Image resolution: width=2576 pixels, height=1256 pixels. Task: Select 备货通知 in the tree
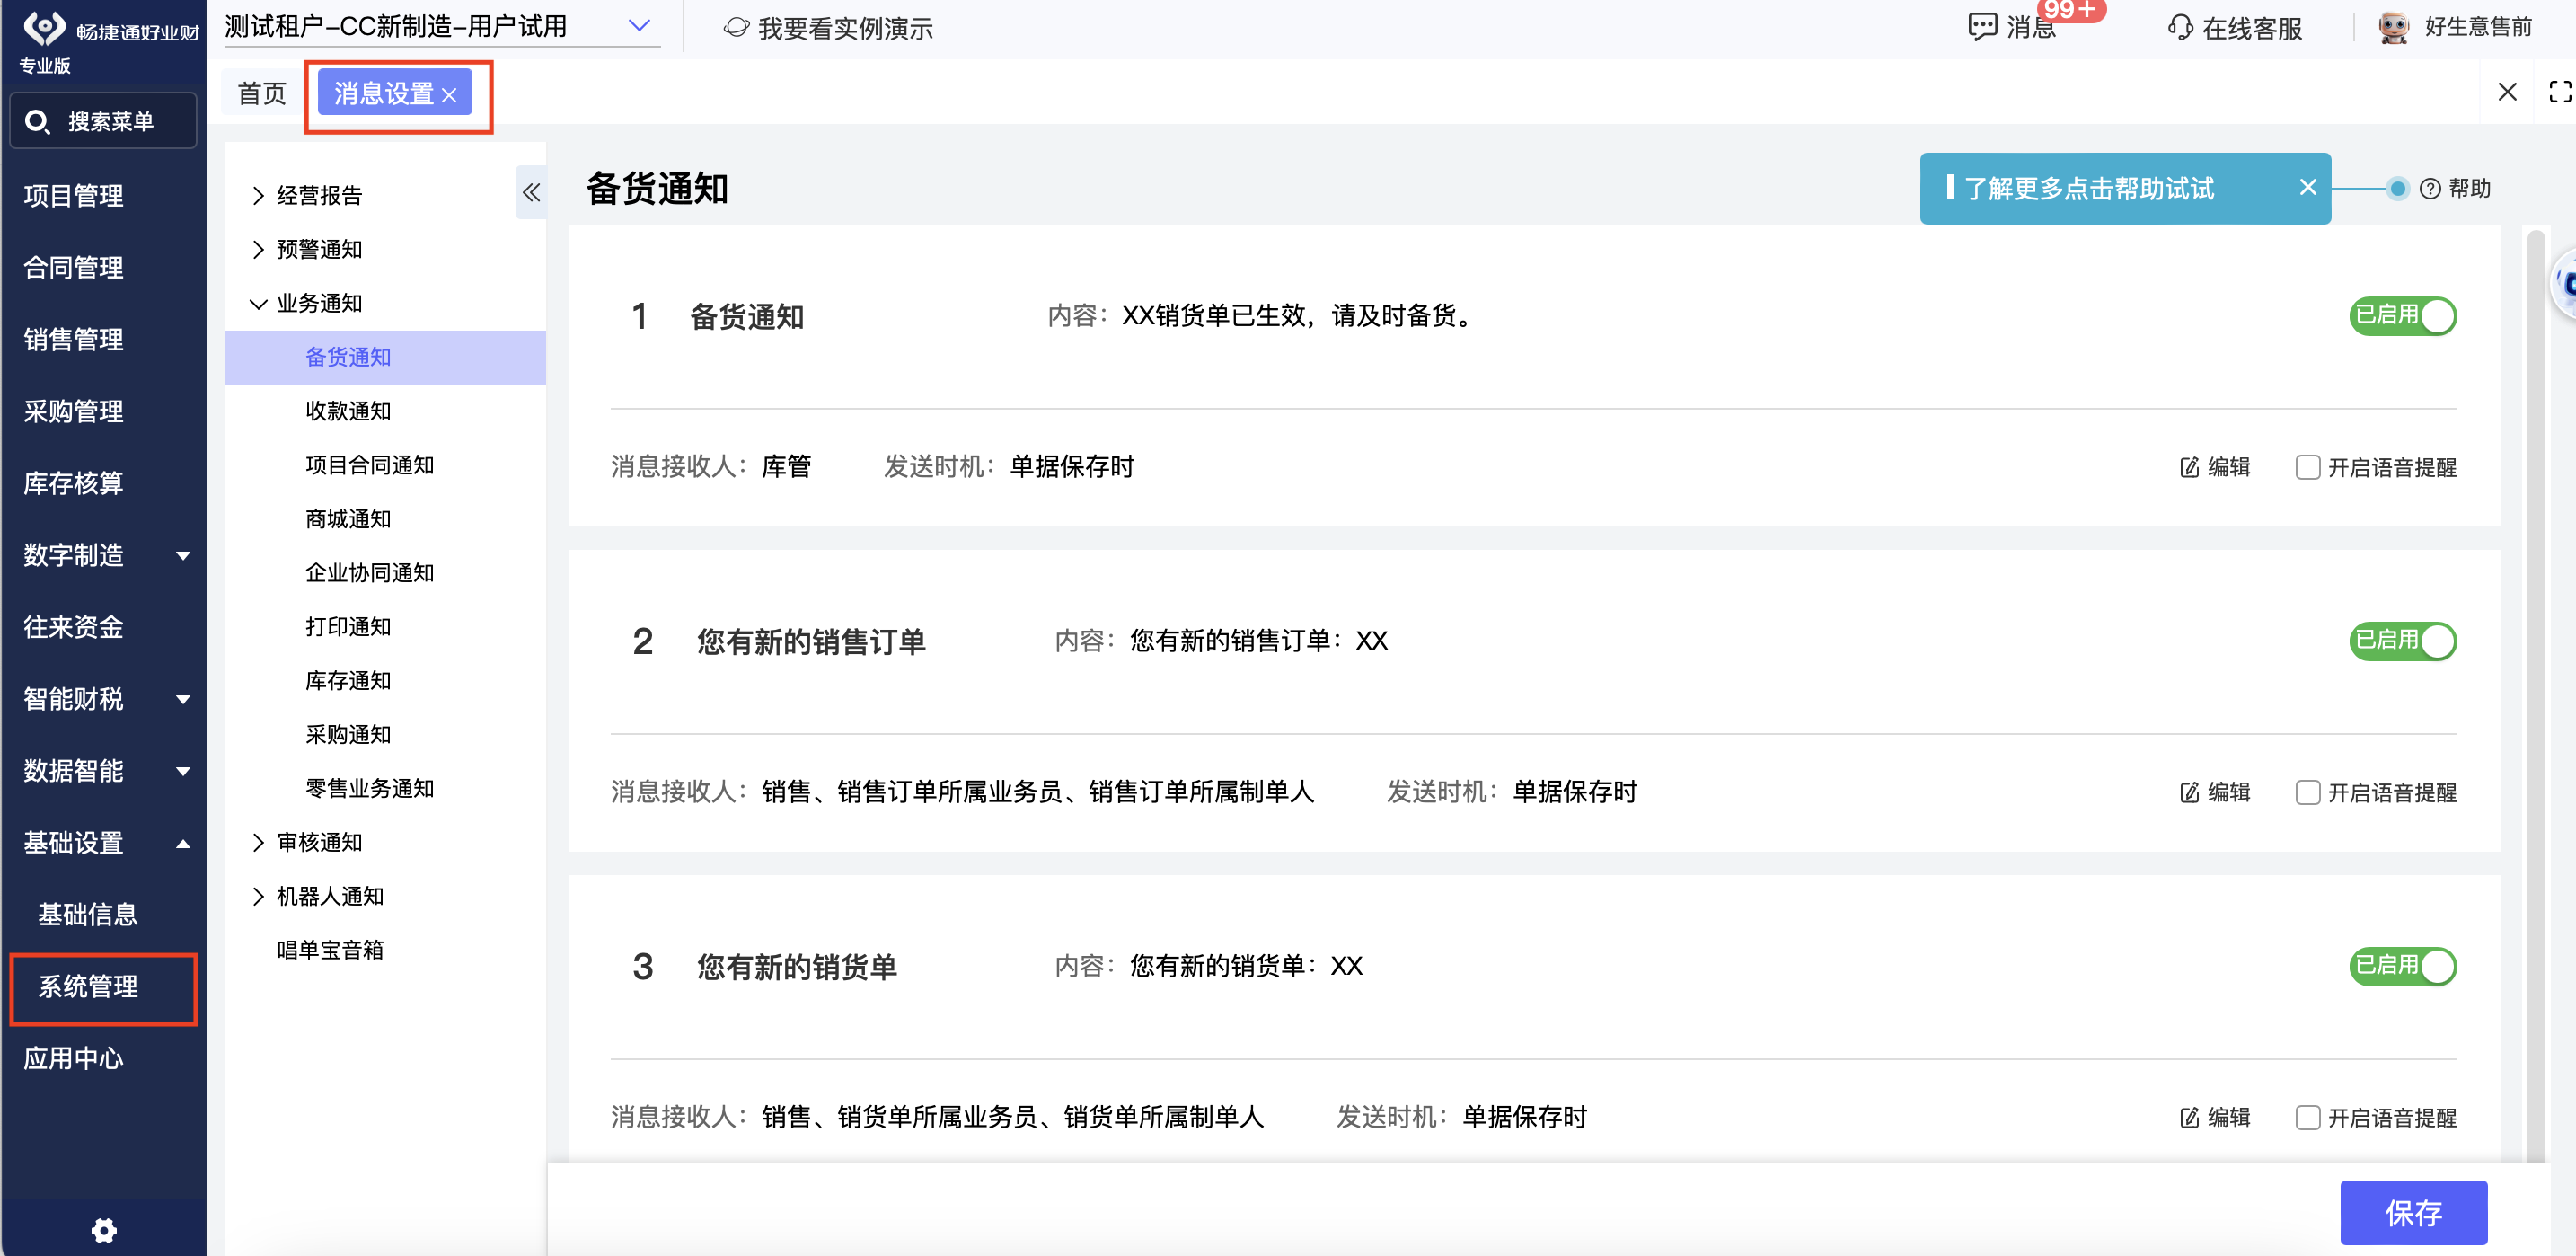click(384, 357)
